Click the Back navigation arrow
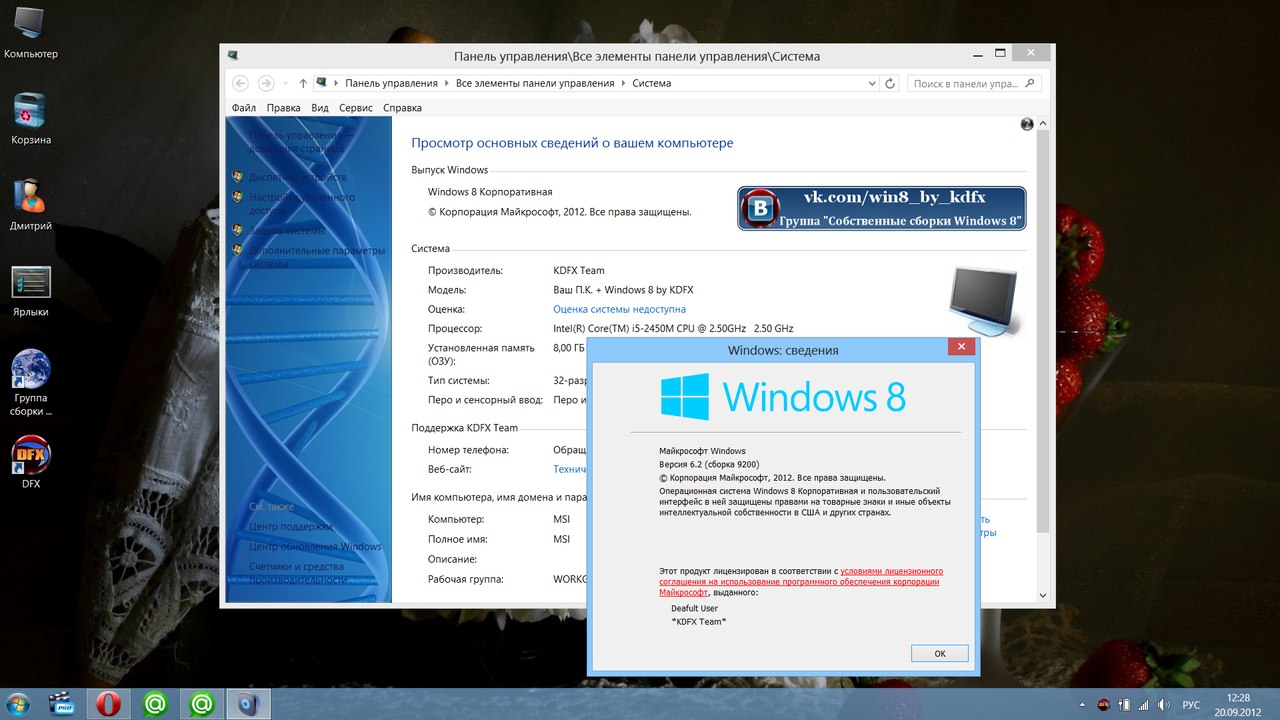Viewport: 1280px width, 720px height. 240,84
